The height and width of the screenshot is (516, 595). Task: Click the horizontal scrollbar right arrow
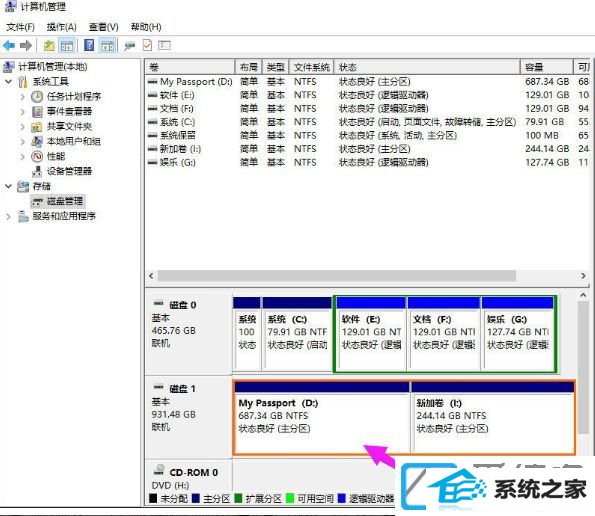[583, 276]
